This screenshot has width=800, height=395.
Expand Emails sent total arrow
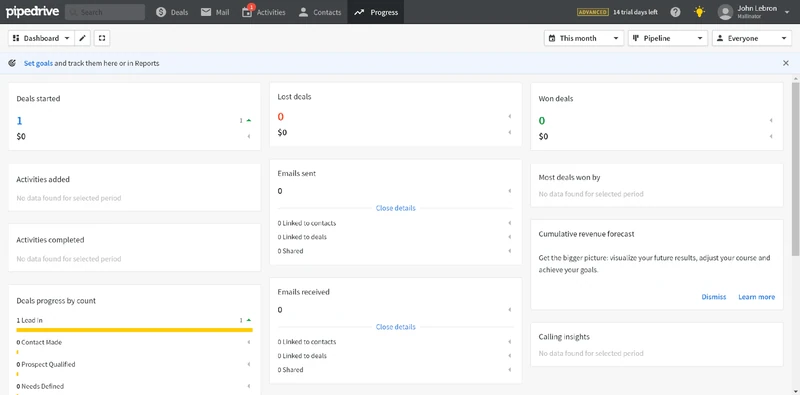pos(510,191)
